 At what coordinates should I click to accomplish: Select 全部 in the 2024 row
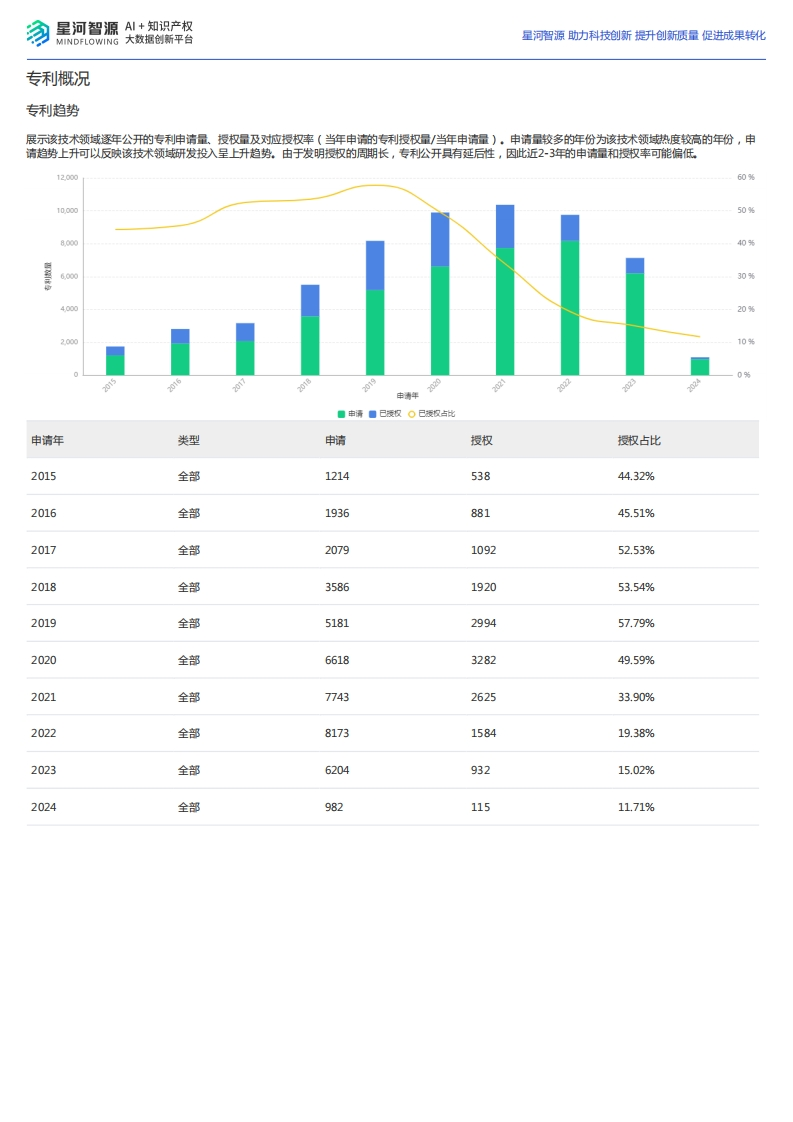pos(189,807)
